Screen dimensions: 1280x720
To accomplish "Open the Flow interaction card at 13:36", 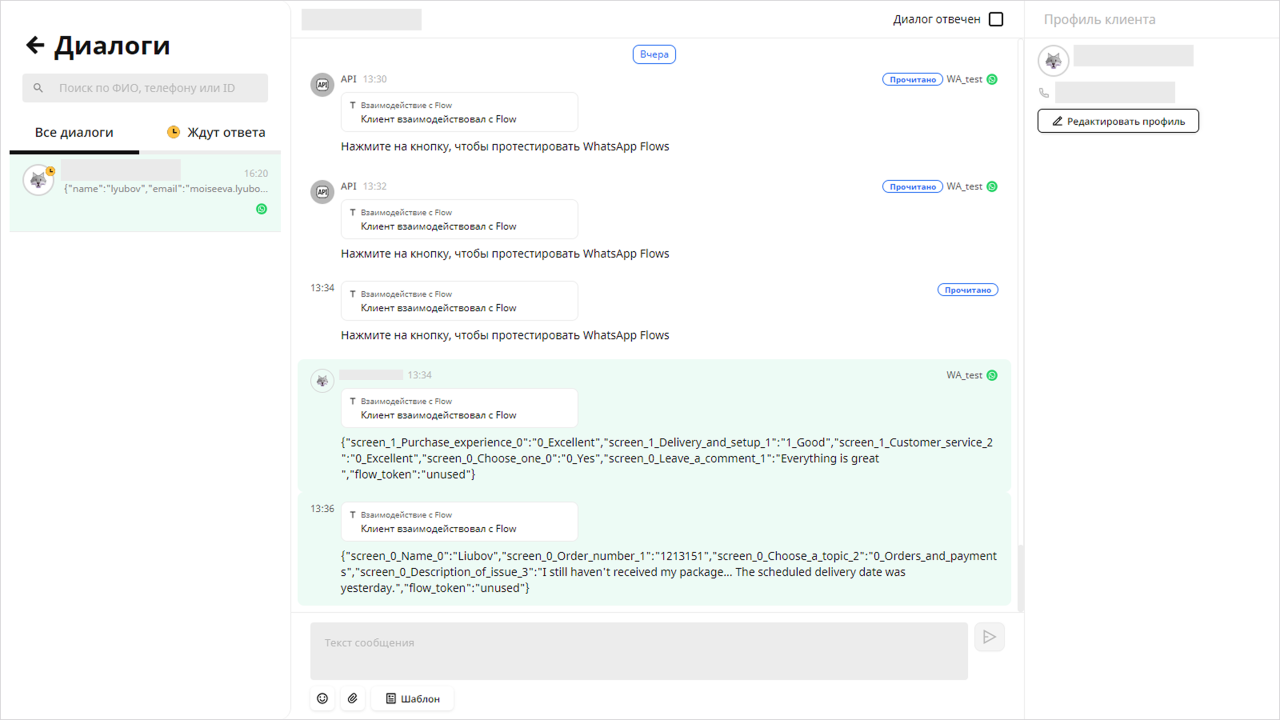I will (x=459, y=522).
